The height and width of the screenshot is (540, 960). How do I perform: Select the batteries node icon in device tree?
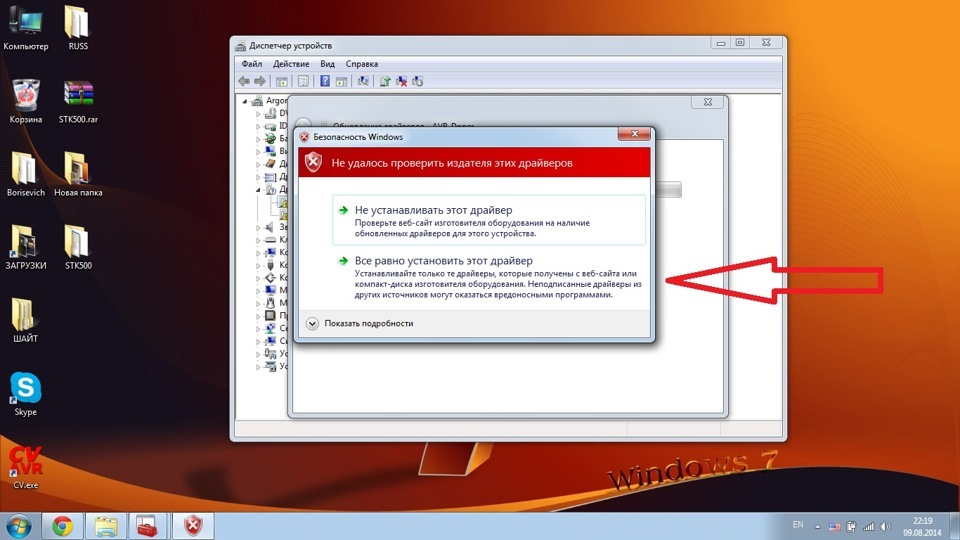tap(270, 138)
